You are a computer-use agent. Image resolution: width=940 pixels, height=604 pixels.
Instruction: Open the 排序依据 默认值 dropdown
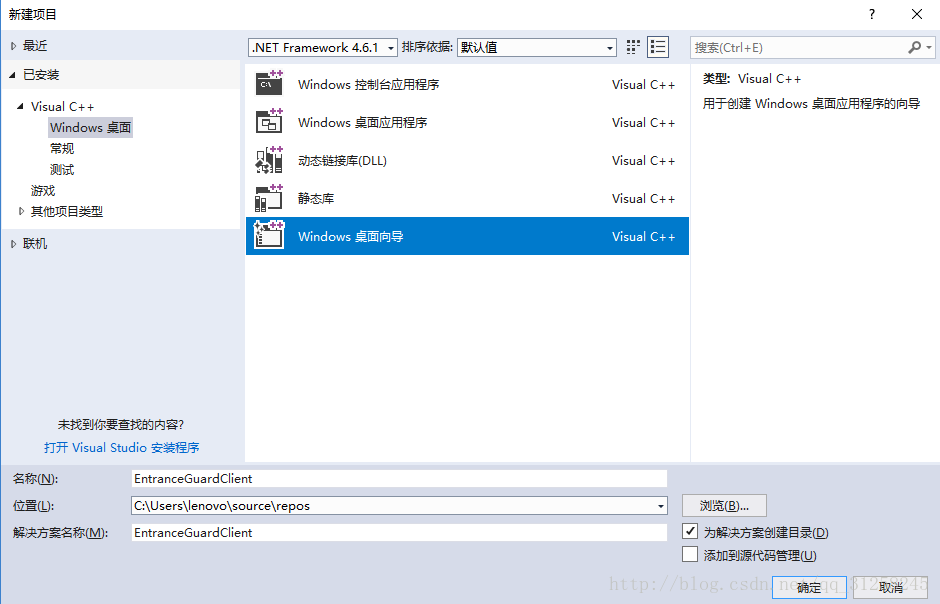[608, 47]
